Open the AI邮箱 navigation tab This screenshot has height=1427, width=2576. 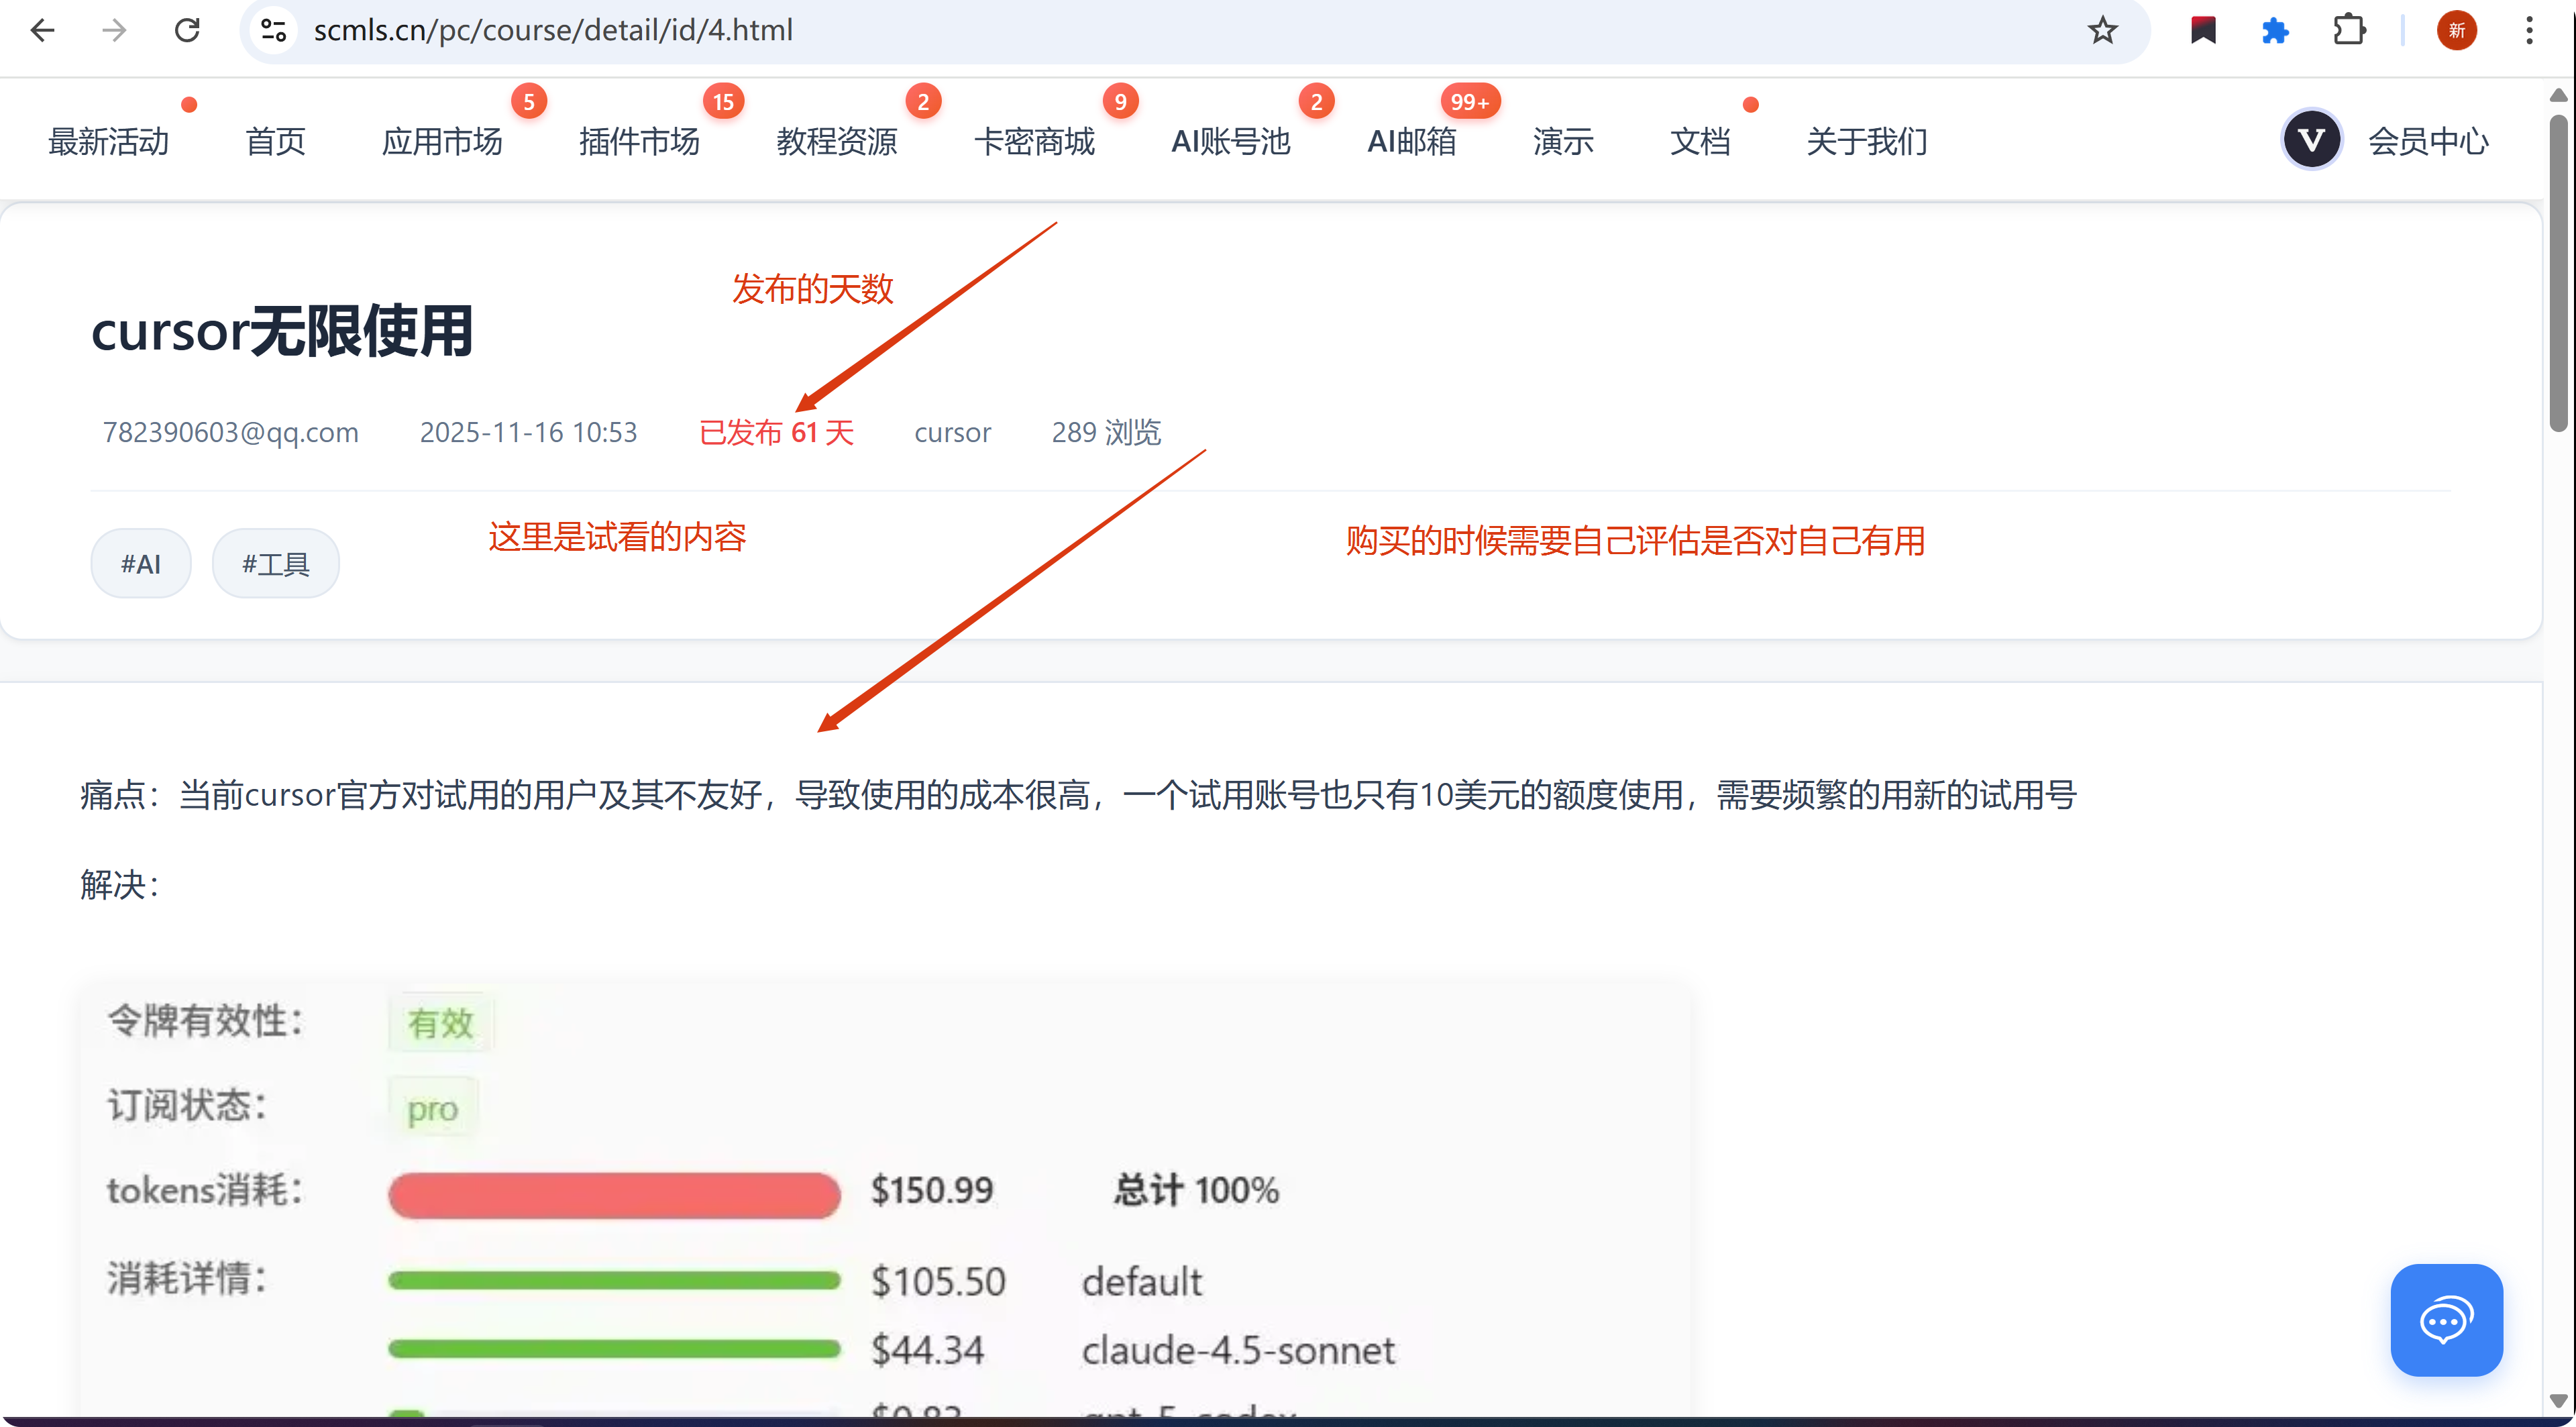pyautogui.click(x=1411, y=141)
